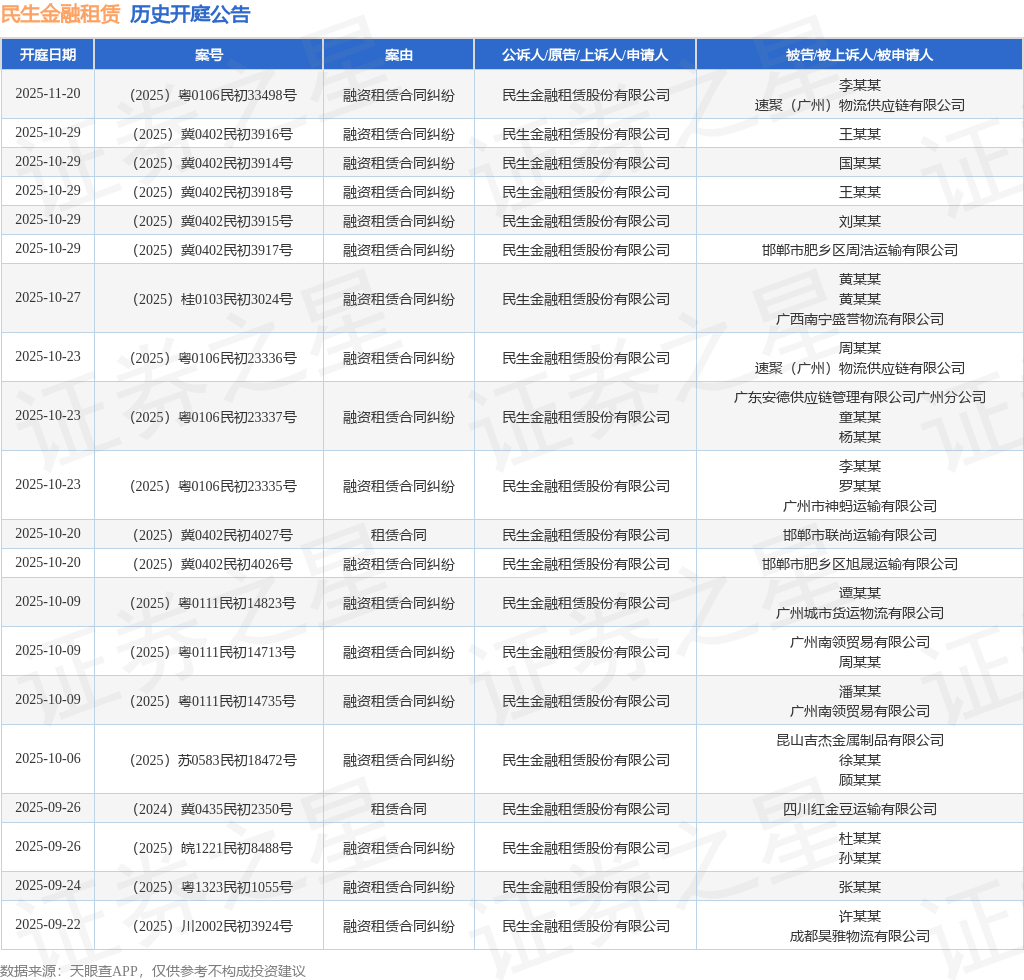
Task: Click the 公诉人/原告/上诉人/申请人 column header
Action: point(585,55)
